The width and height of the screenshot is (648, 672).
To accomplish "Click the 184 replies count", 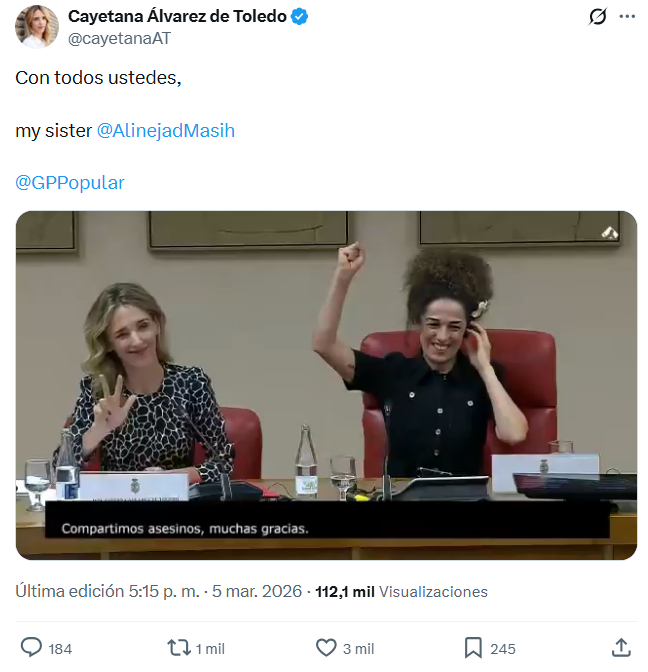I will pyautogui.click(x=60, y=649).
